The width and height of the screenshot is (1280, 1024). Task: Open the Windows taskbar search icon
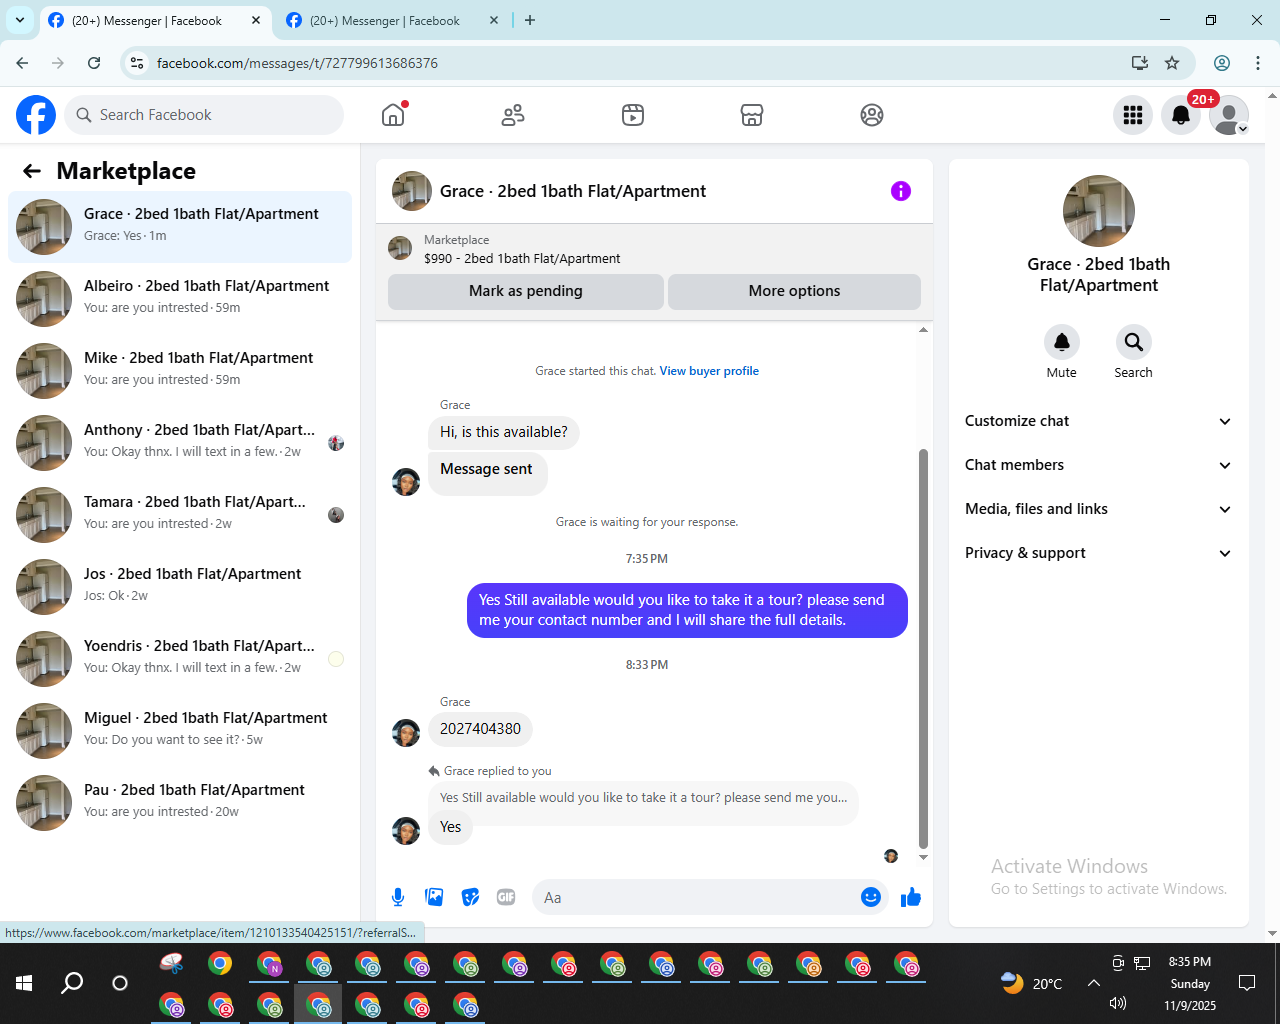tap(72, 983)
